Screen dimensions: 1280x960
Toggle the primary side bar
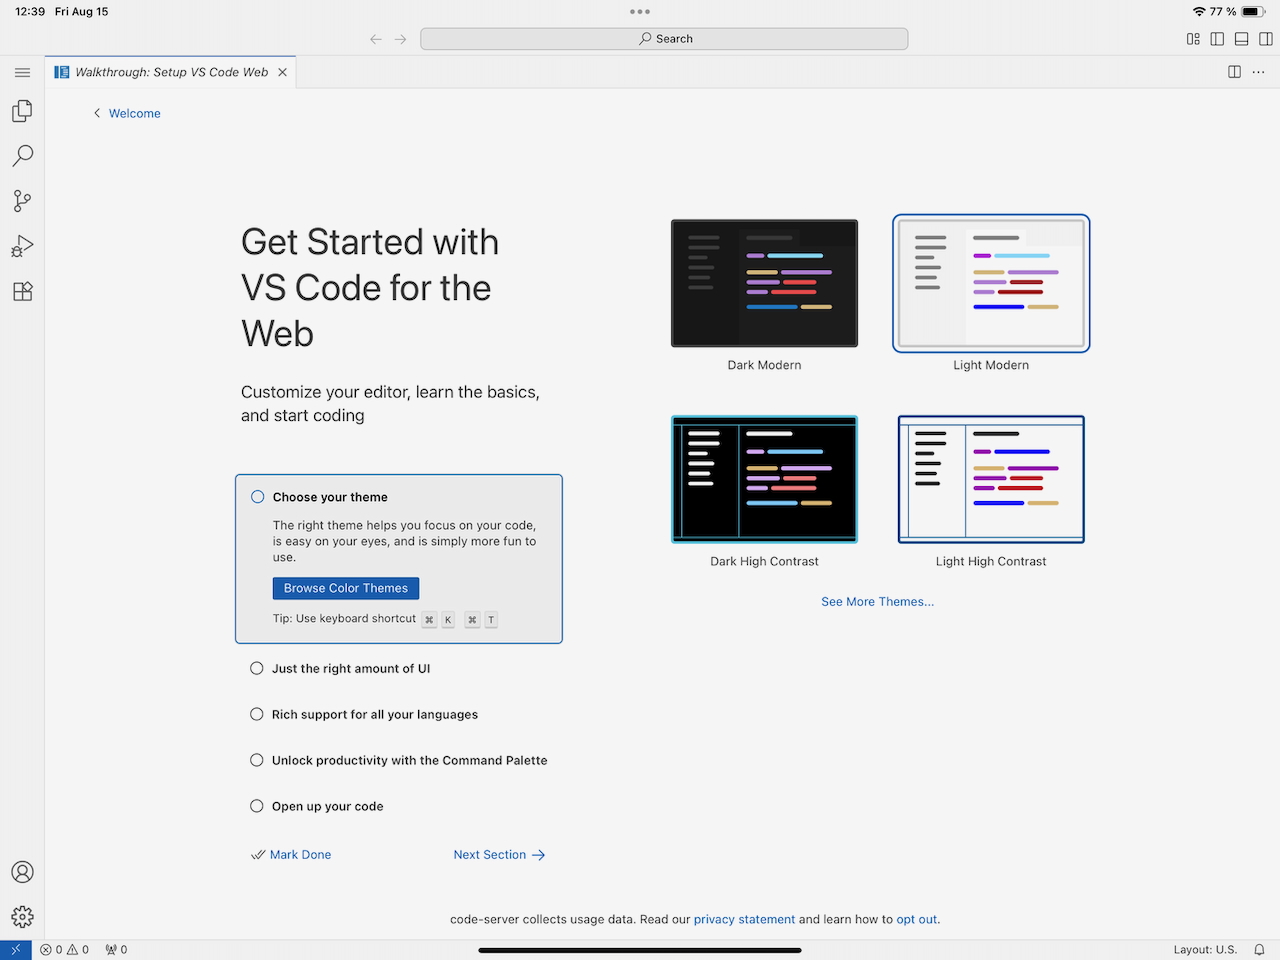click(1217, 39)
